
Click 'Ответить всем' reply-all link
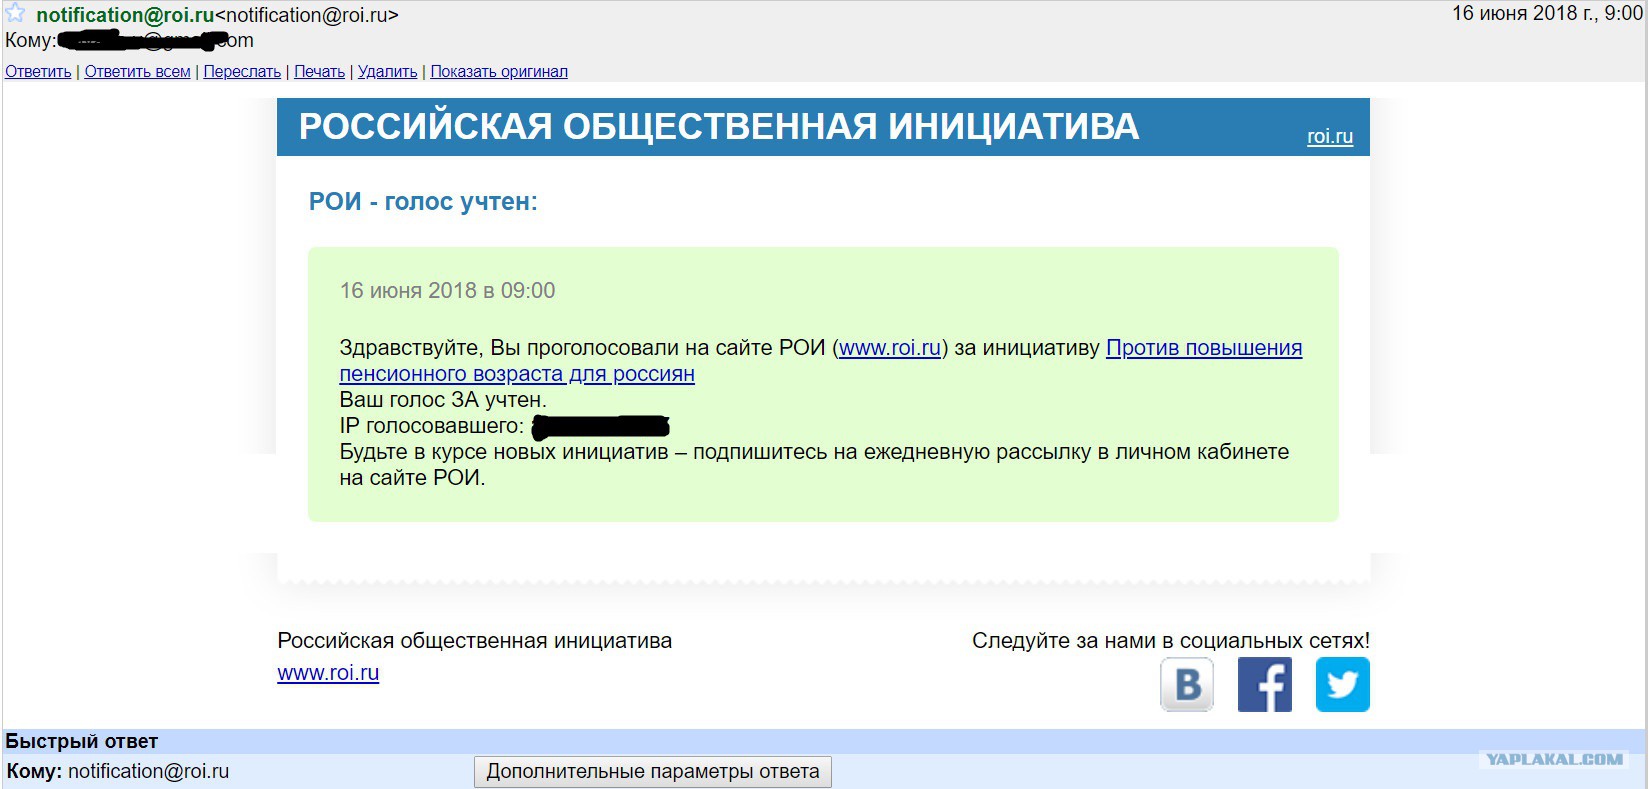137,72
